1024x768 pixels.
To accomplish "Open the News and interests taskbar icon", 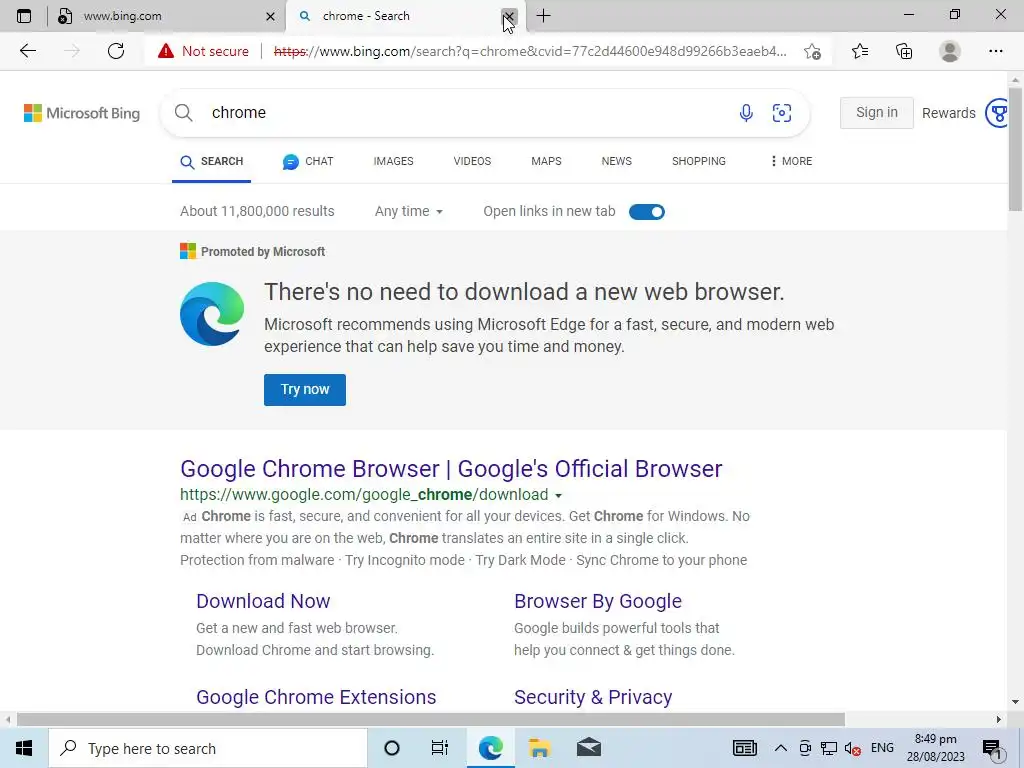I will coord(744,748).
